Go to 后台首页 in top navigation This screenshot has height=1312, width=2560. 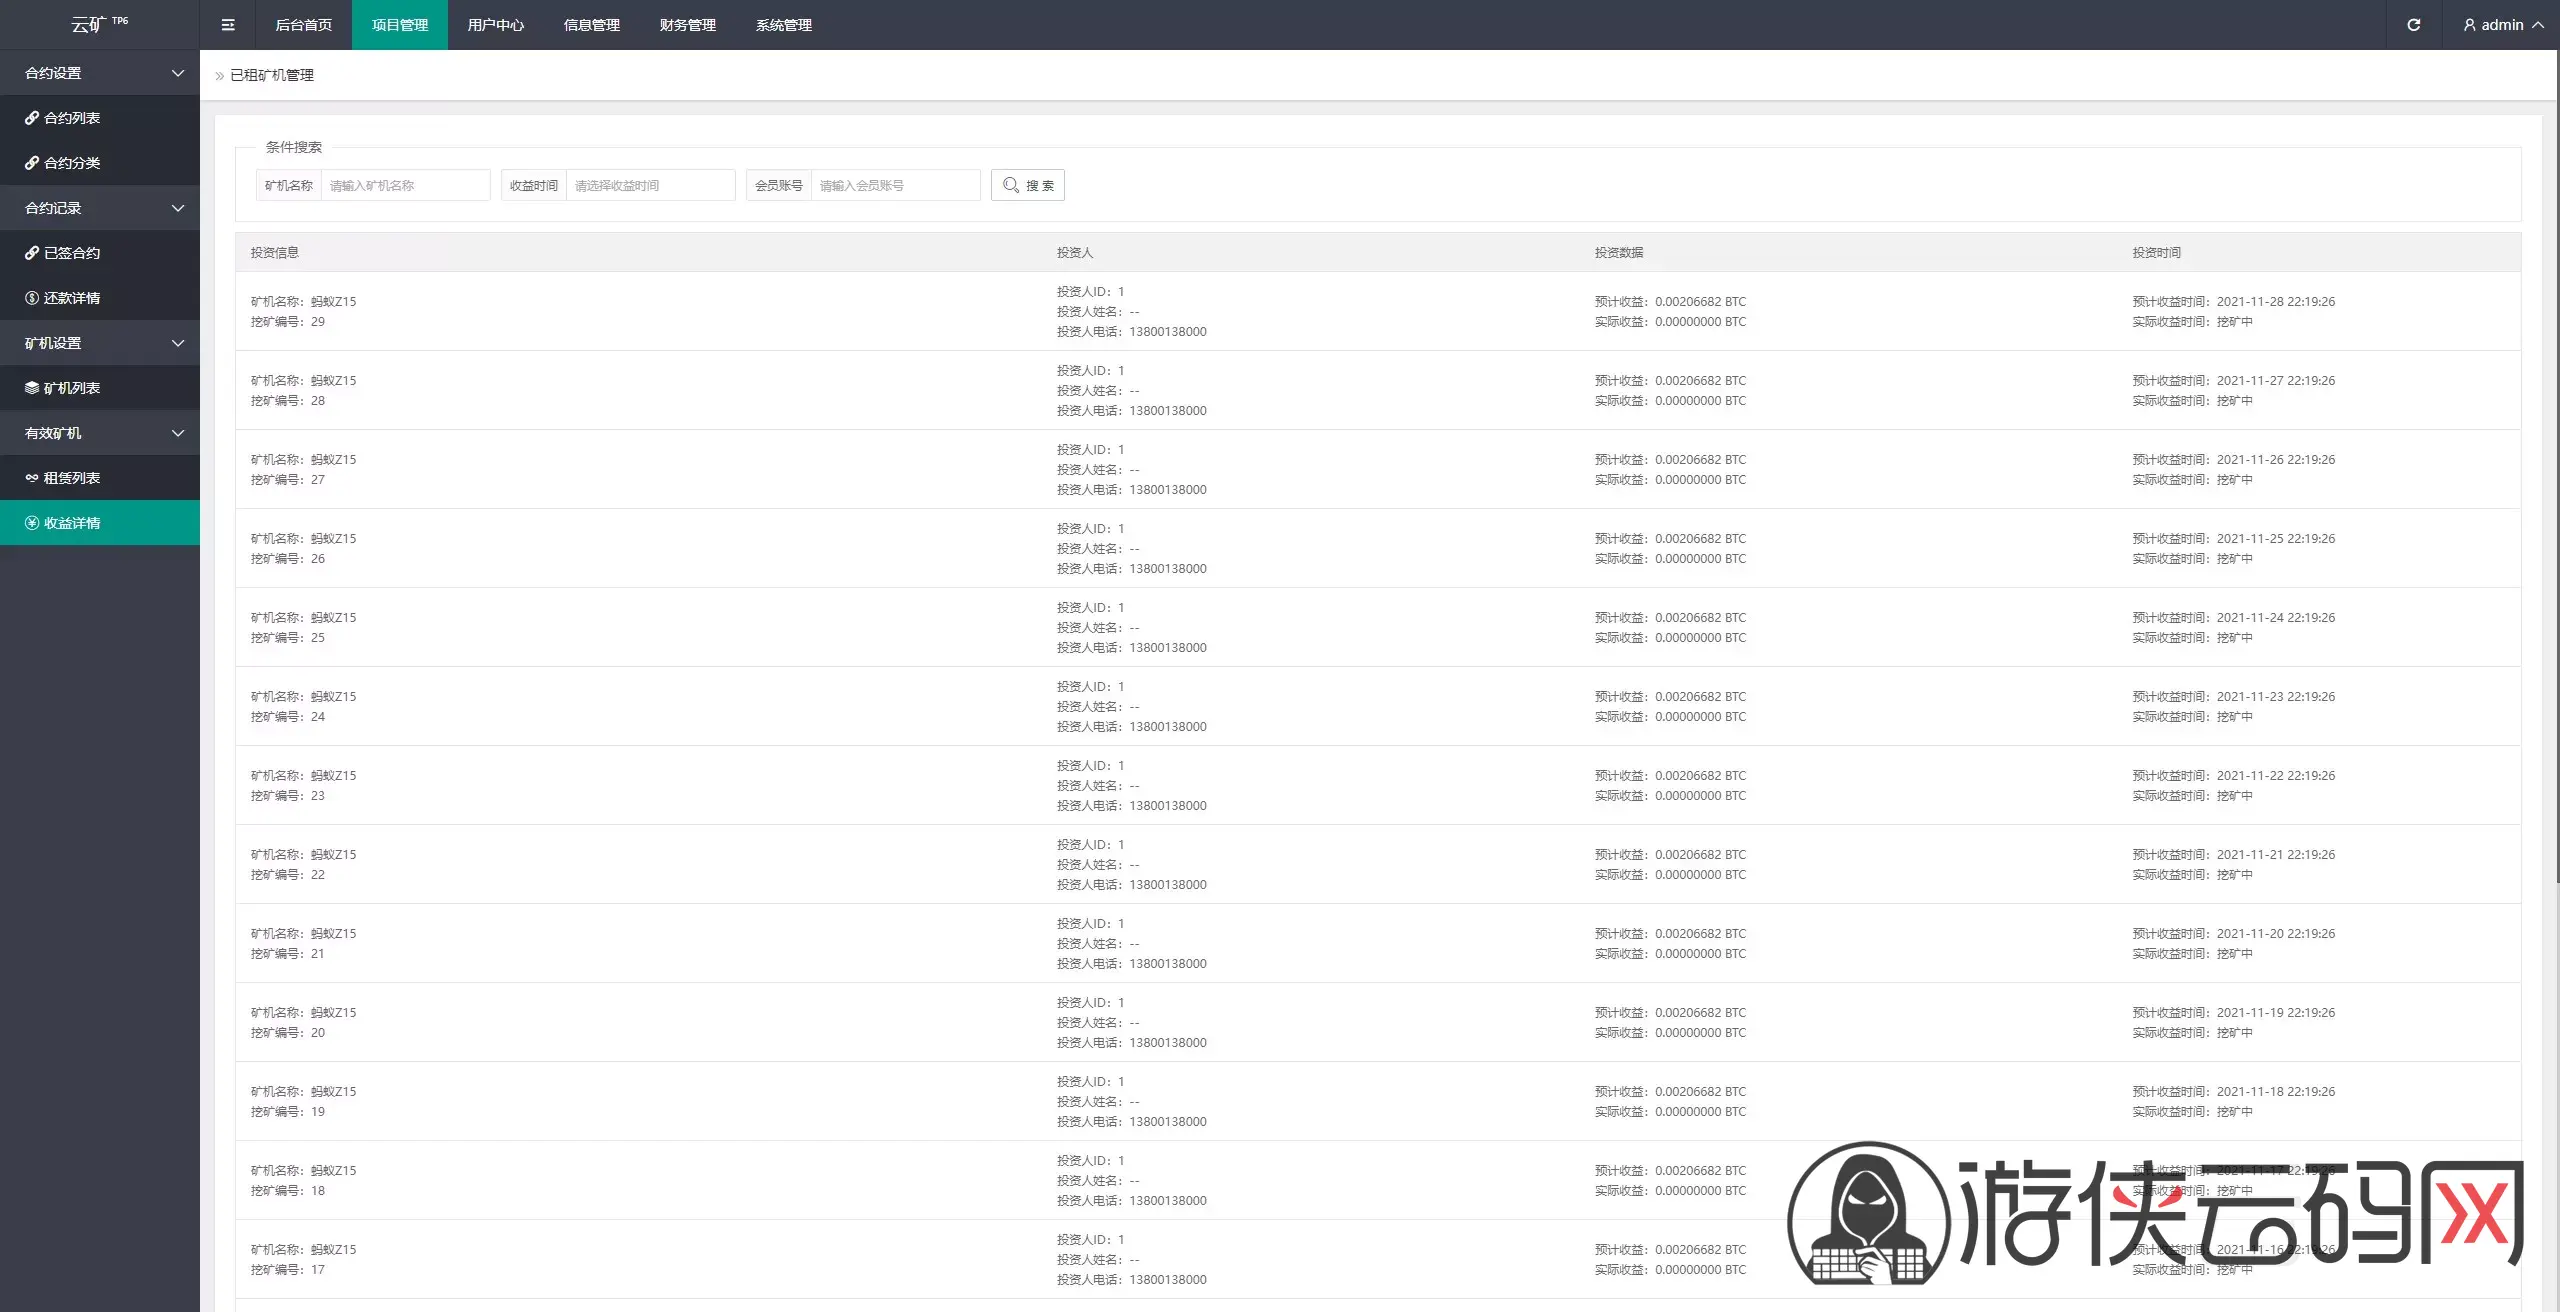tap(304, 25)
